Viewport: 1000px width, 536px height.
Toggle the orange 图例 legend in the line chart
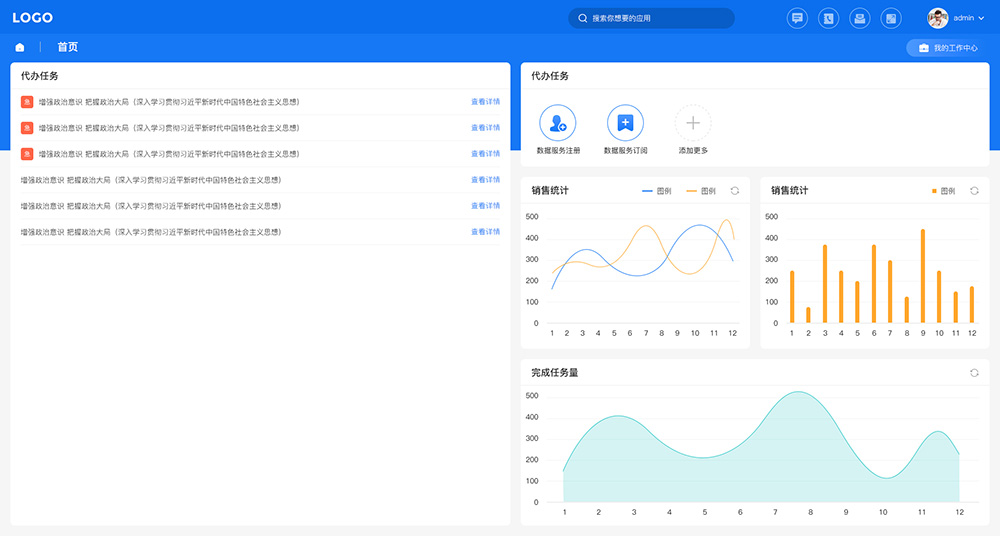point(701,191)
